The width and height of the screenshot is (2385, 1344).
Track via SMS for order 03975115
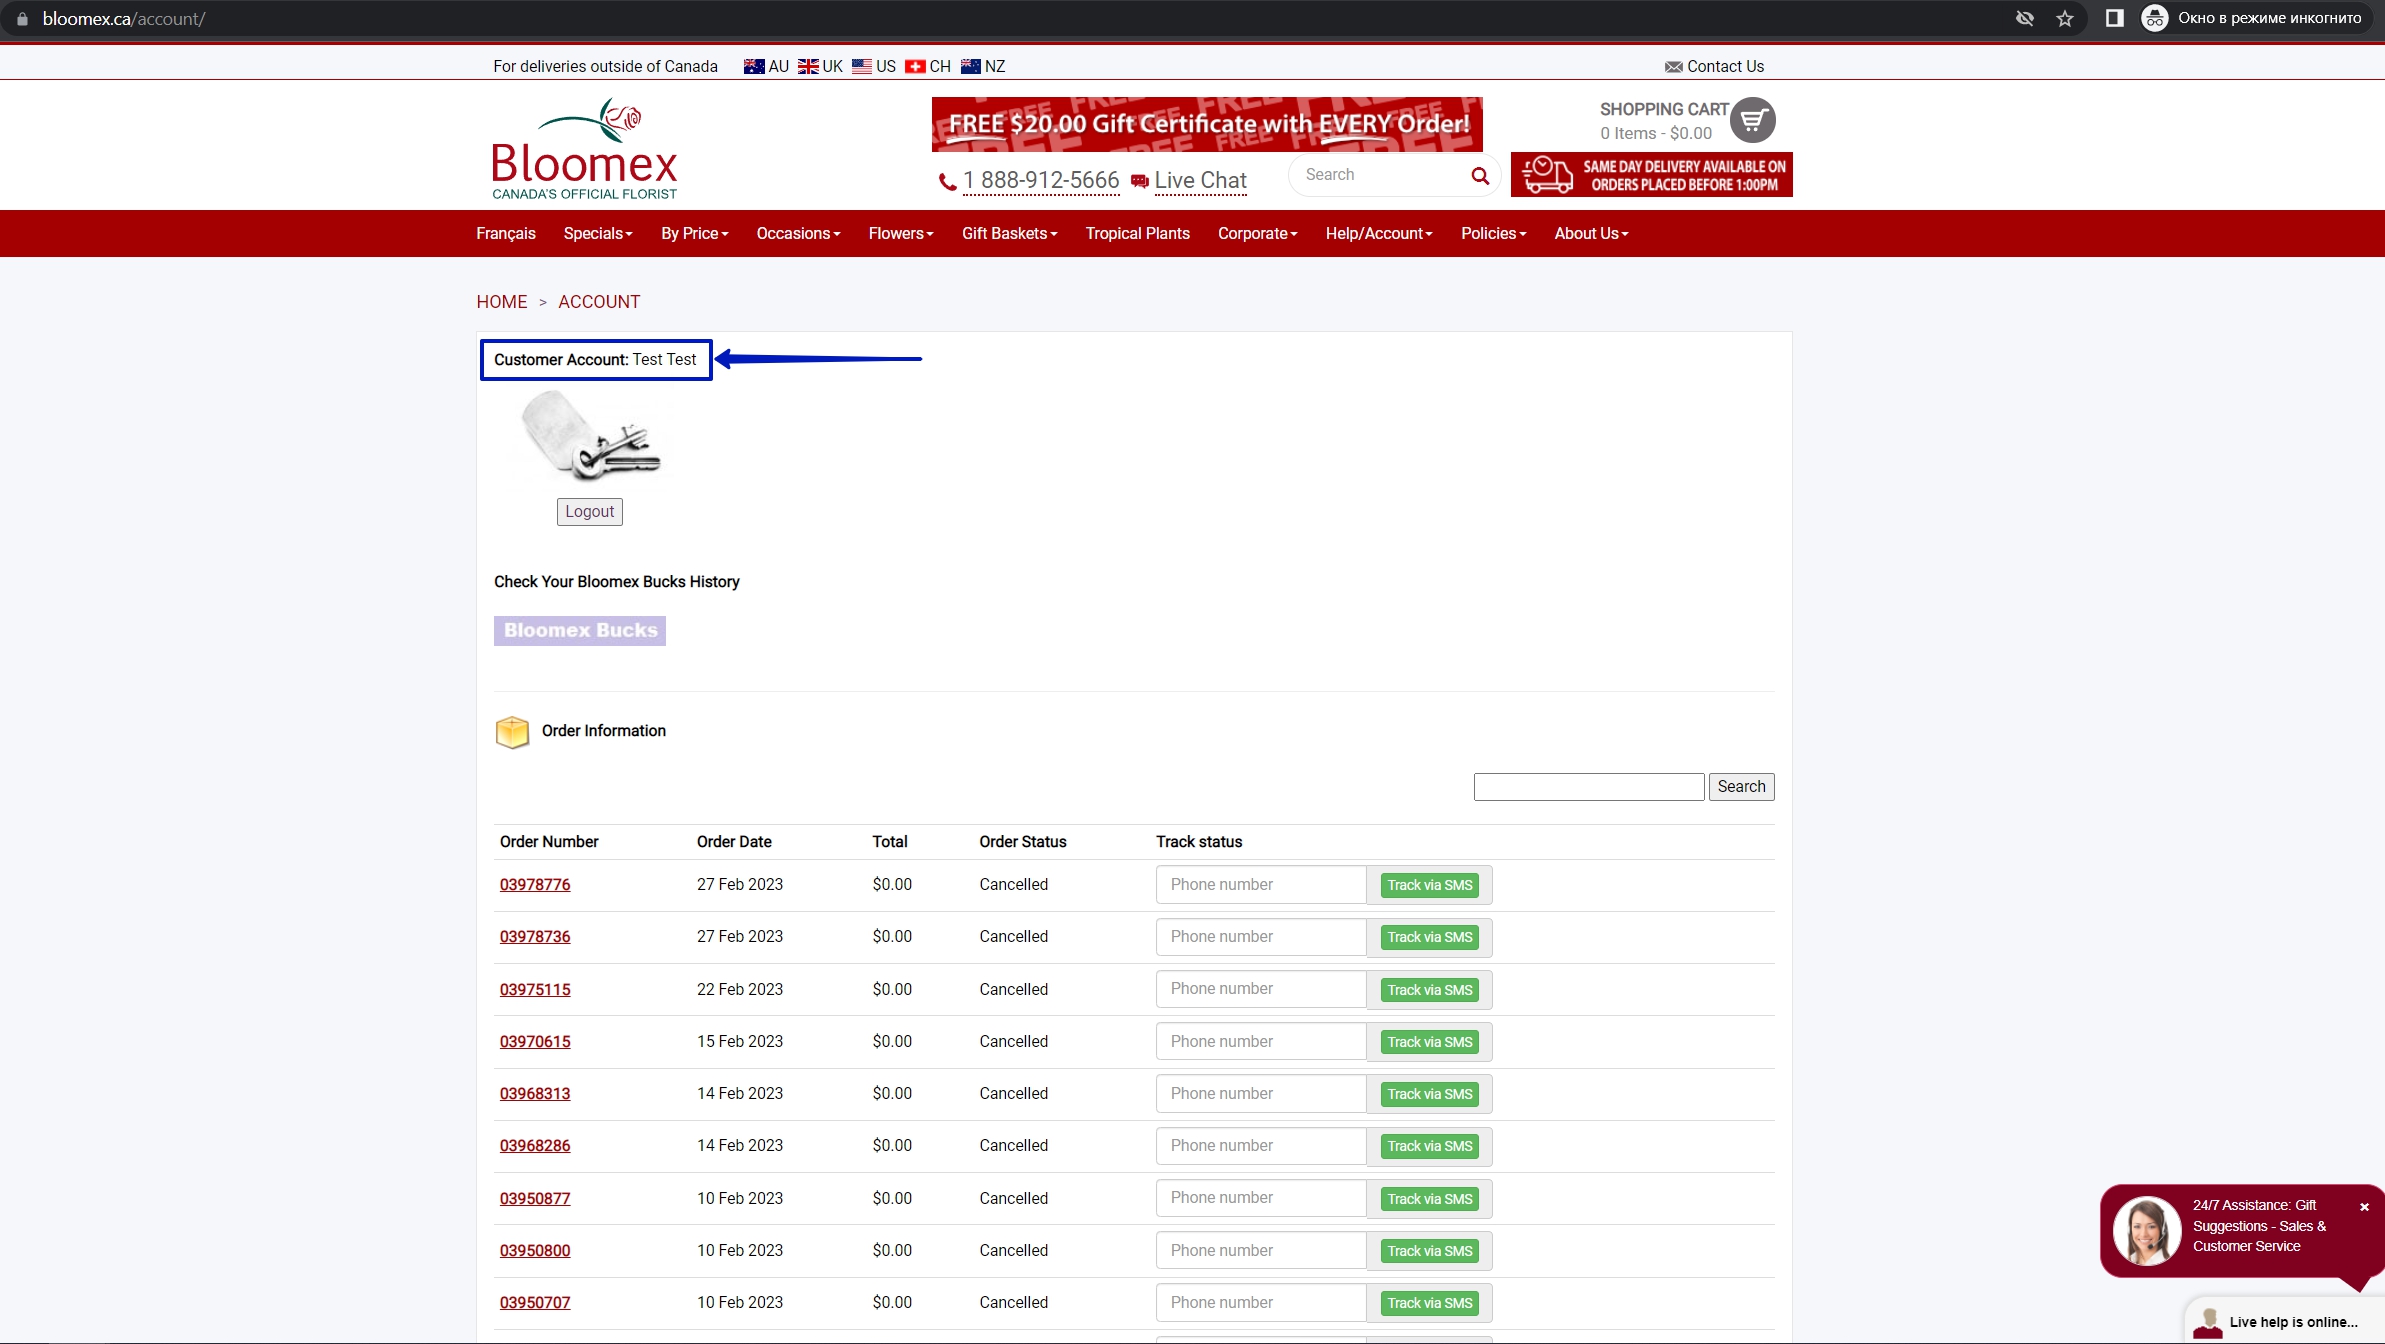[x=1429, y=990]
